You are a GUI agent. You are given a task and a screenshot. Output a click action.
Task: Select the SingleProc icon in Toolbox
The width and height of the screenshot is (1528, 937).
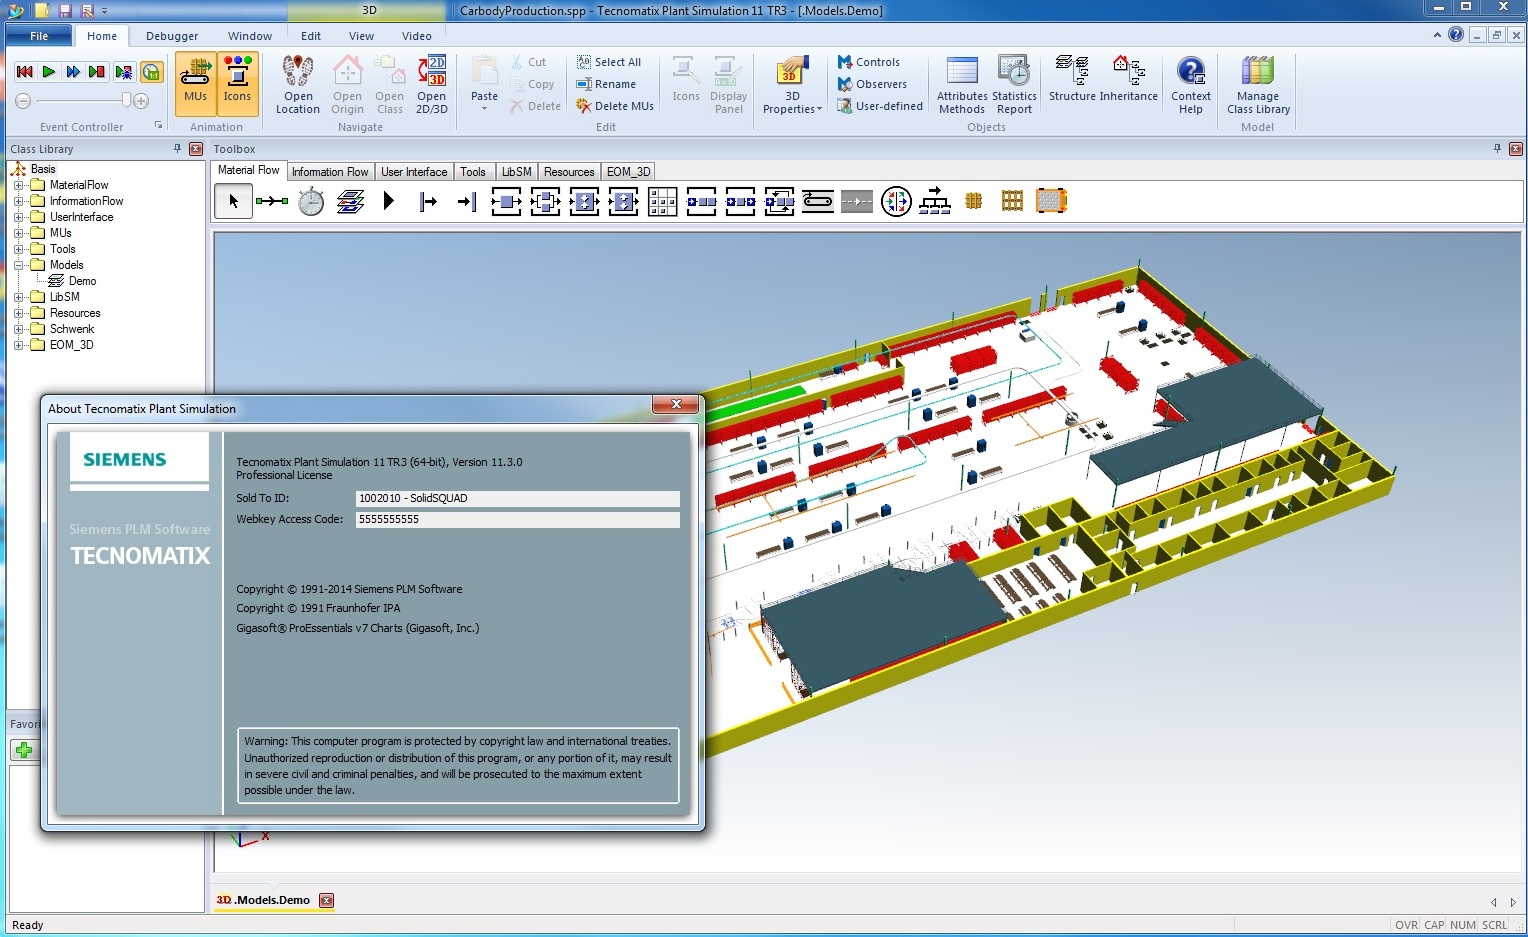[506, 202]
